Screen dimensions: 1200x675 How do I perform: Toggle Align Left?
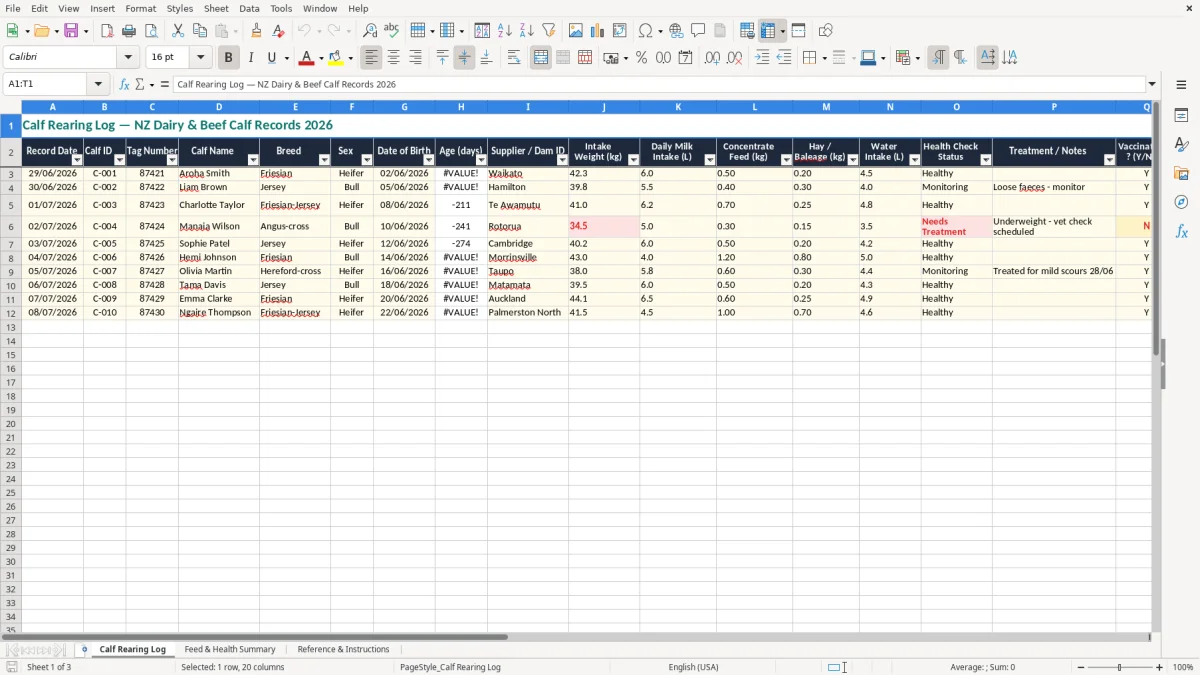[x=372, y=58]
